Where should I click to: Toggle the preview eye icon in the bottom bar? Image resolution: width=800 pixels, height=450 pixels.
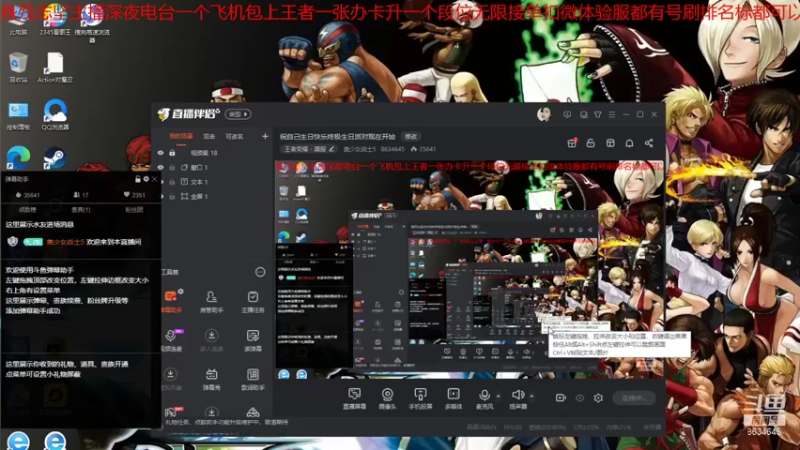pos(580,397)
